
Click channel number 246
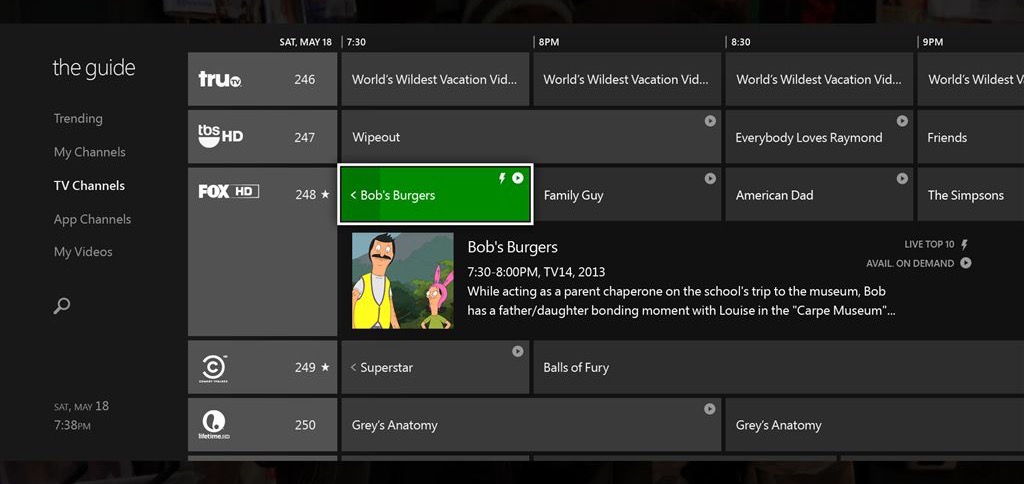click(304, 79)
